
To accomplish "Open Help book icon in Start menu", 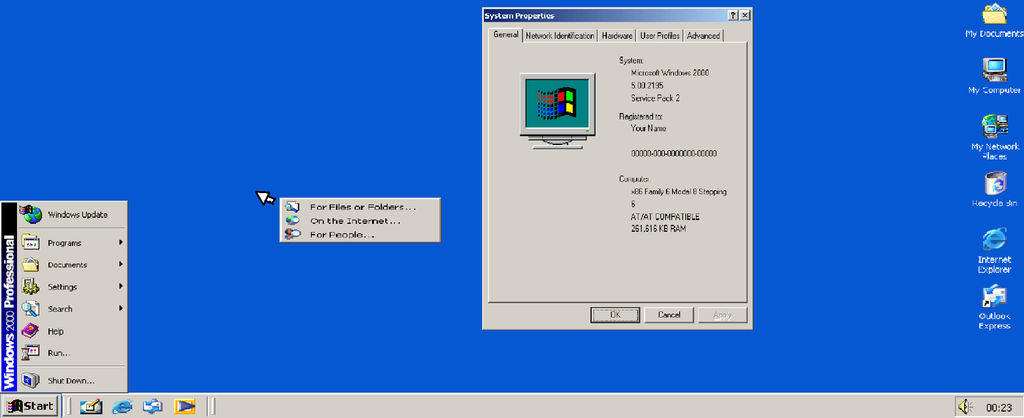I will (31, 330).
